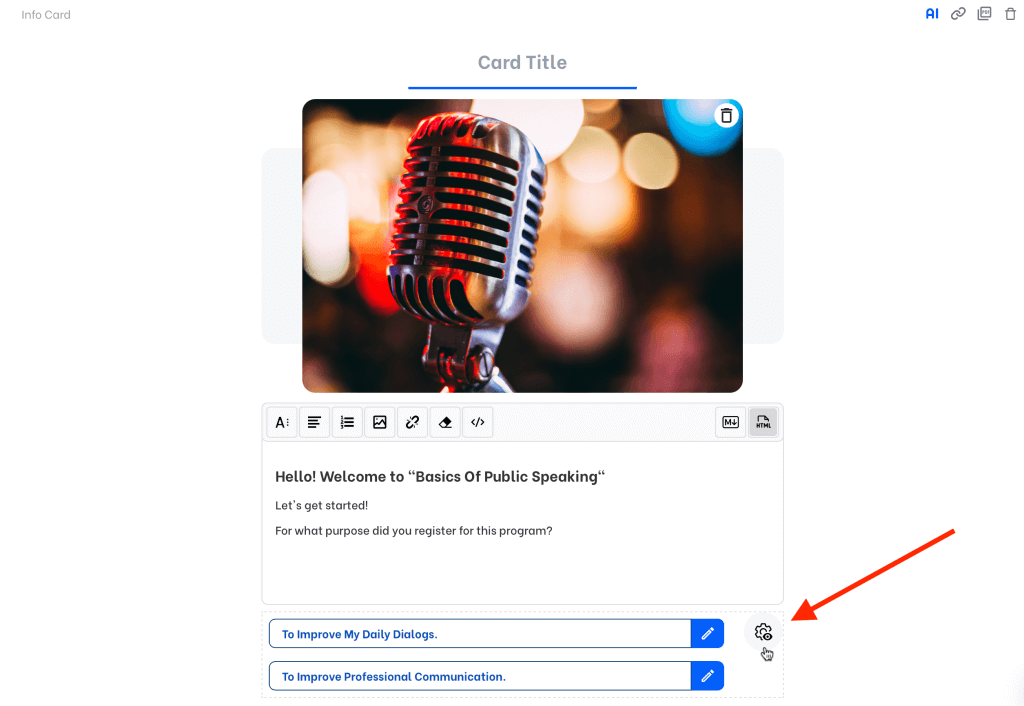Remove the microphone image using its trash icon
The height and width of the screenshot is (706, 1024).
click(x=726, y=116)
